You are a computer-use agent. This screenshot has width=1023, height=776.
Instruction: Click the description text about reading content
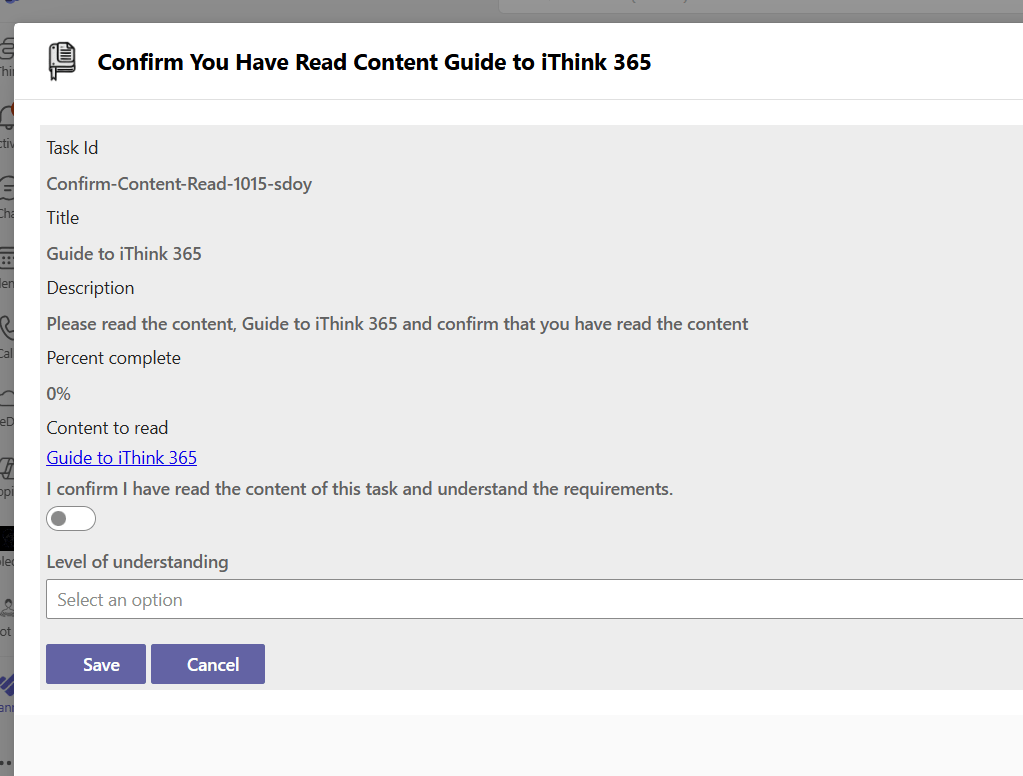[397, 324]
